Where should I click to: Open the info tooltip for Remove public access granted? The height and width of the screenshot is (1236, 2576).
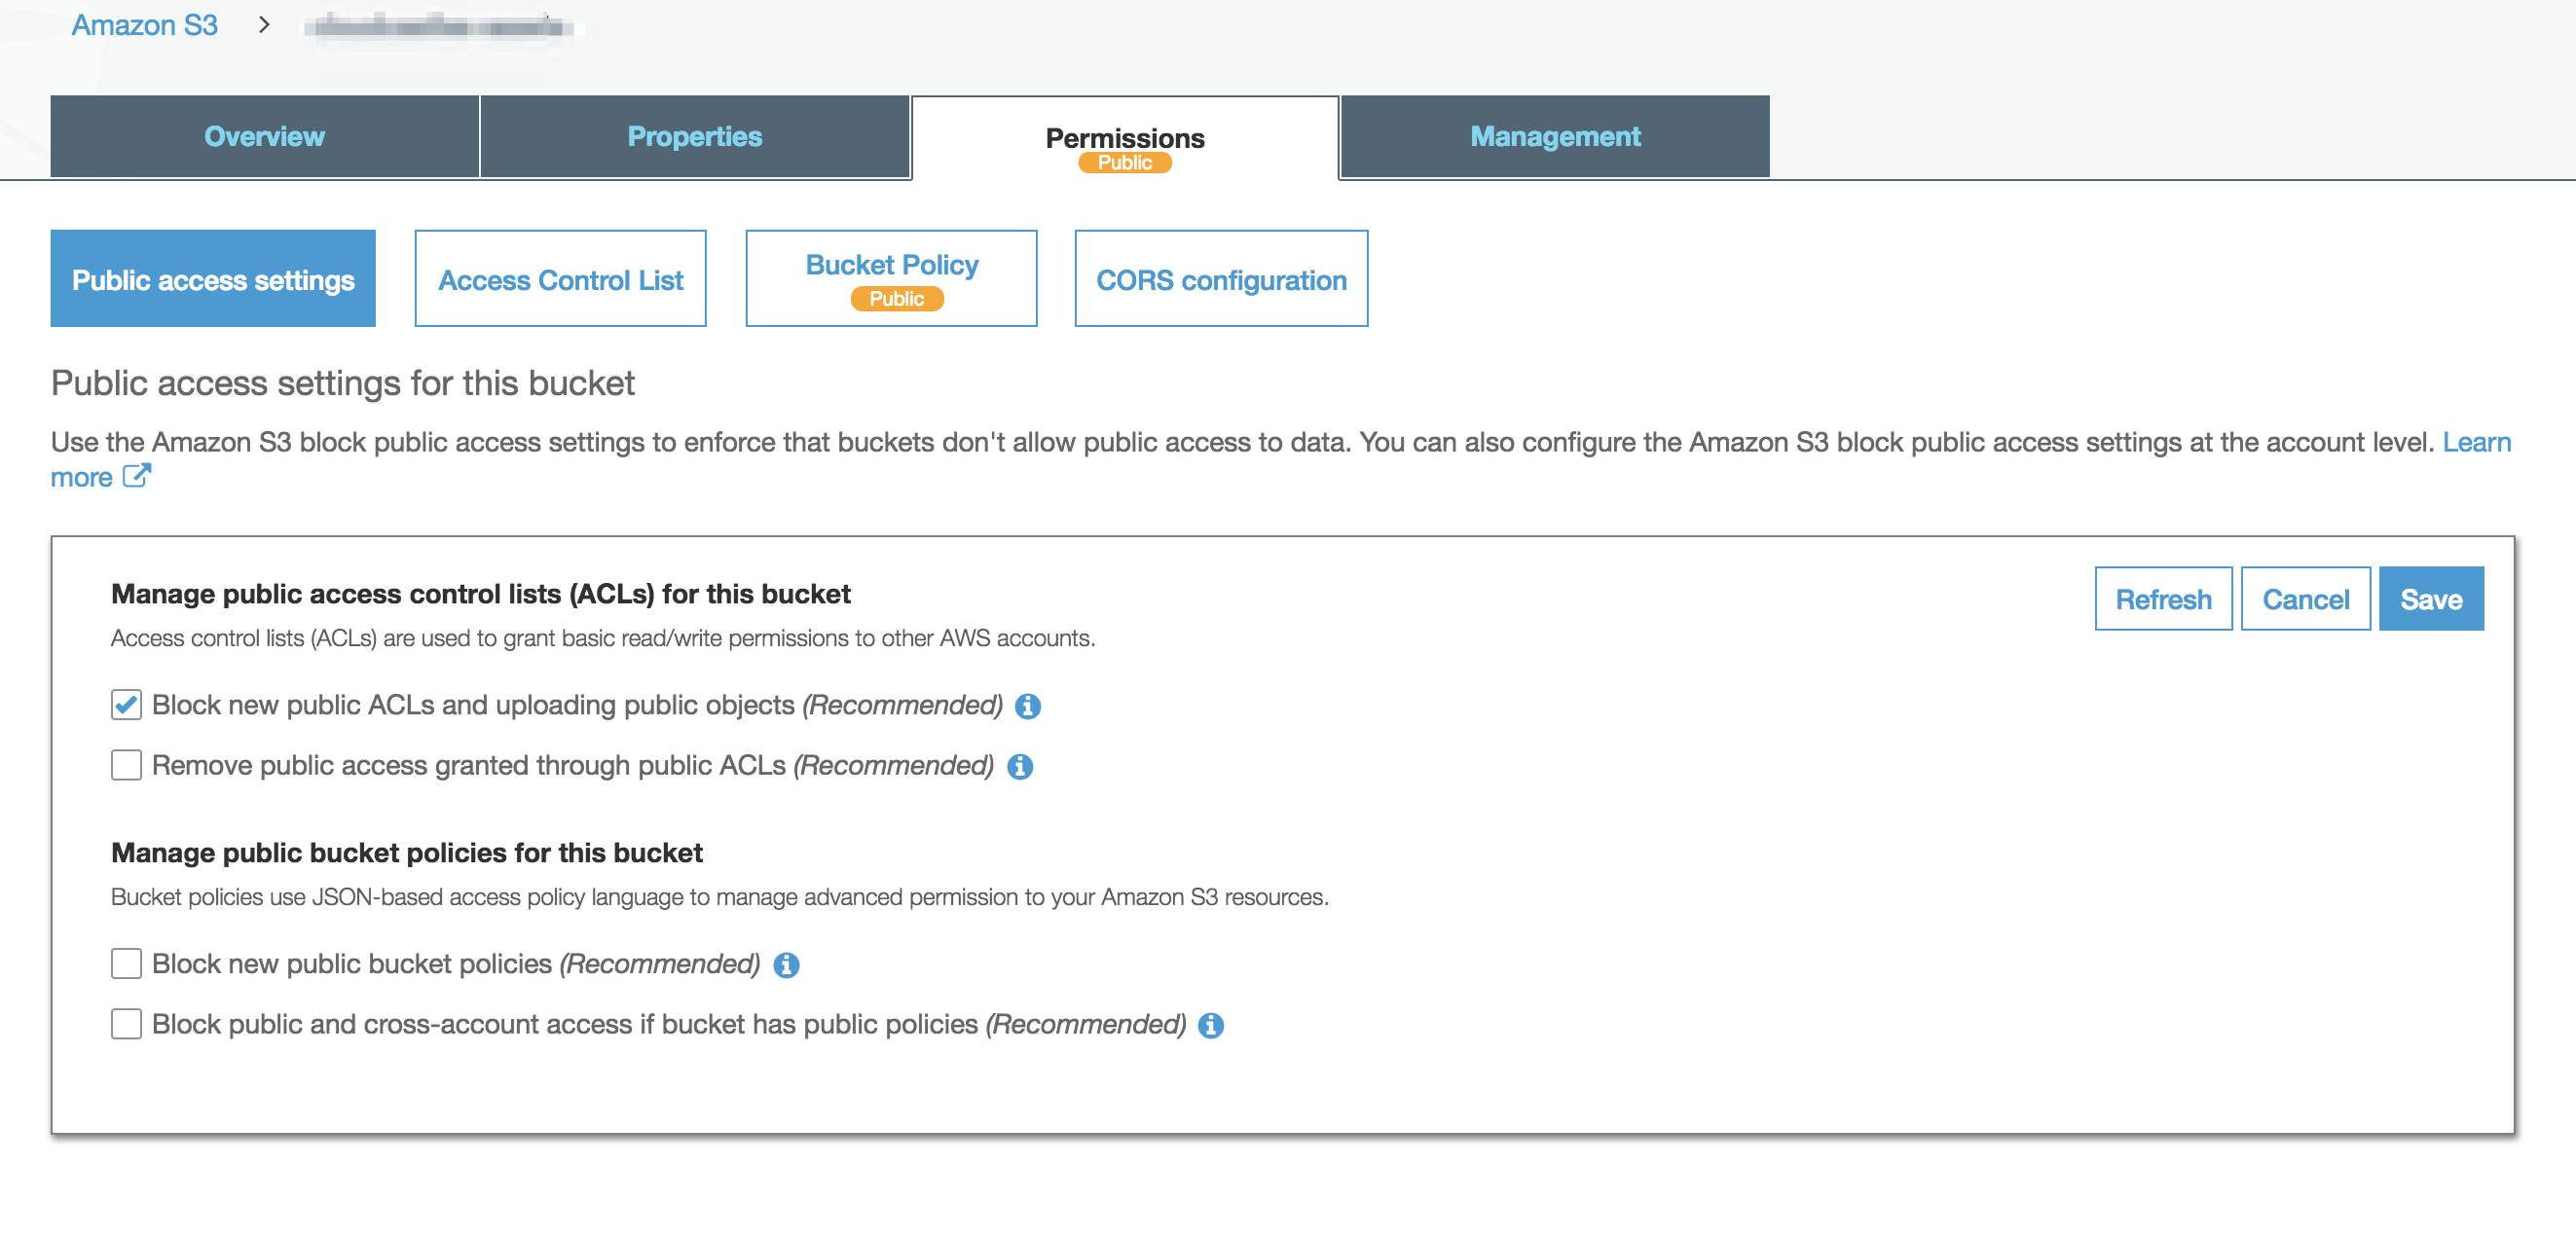coord(1019,767)
